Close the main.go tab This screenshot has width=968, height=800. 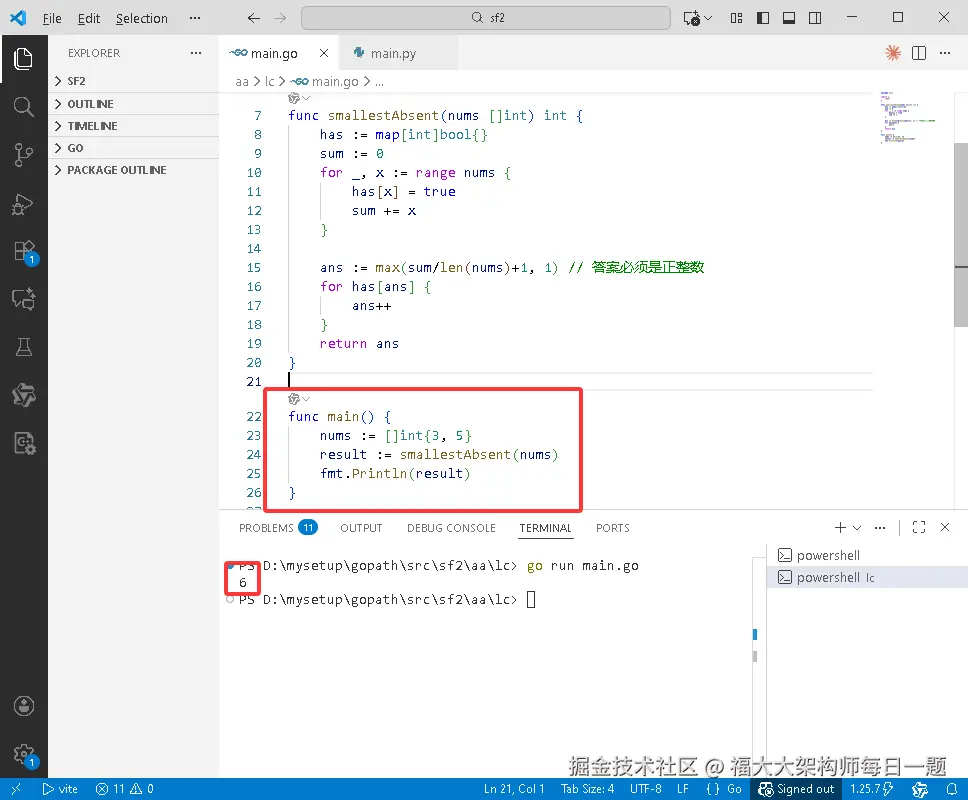(x=323, y=53)
